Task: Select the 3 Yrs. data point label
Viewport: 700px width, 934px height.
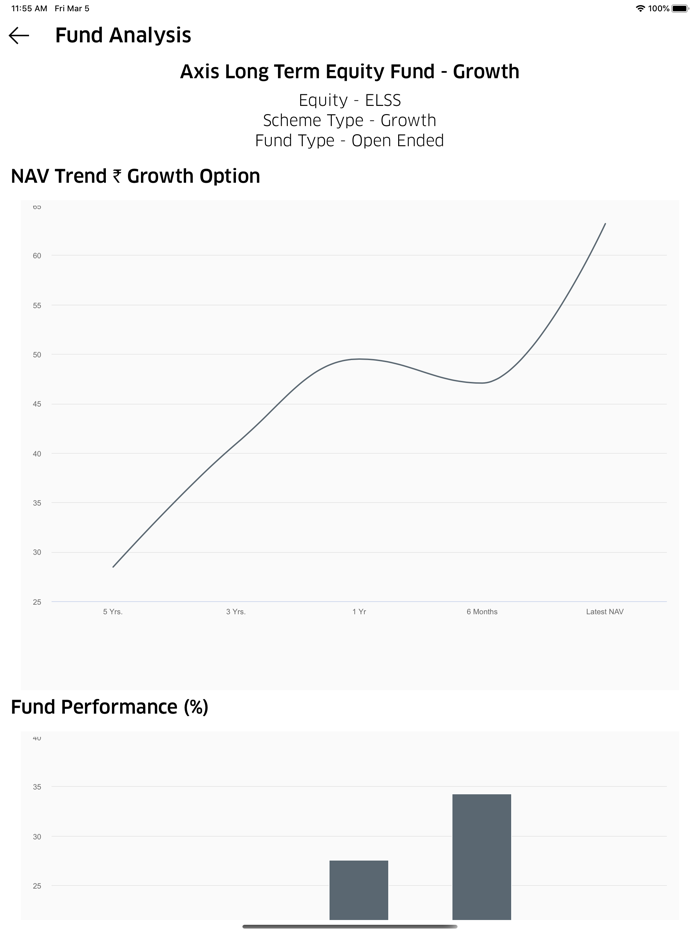Action: point(236,611)
